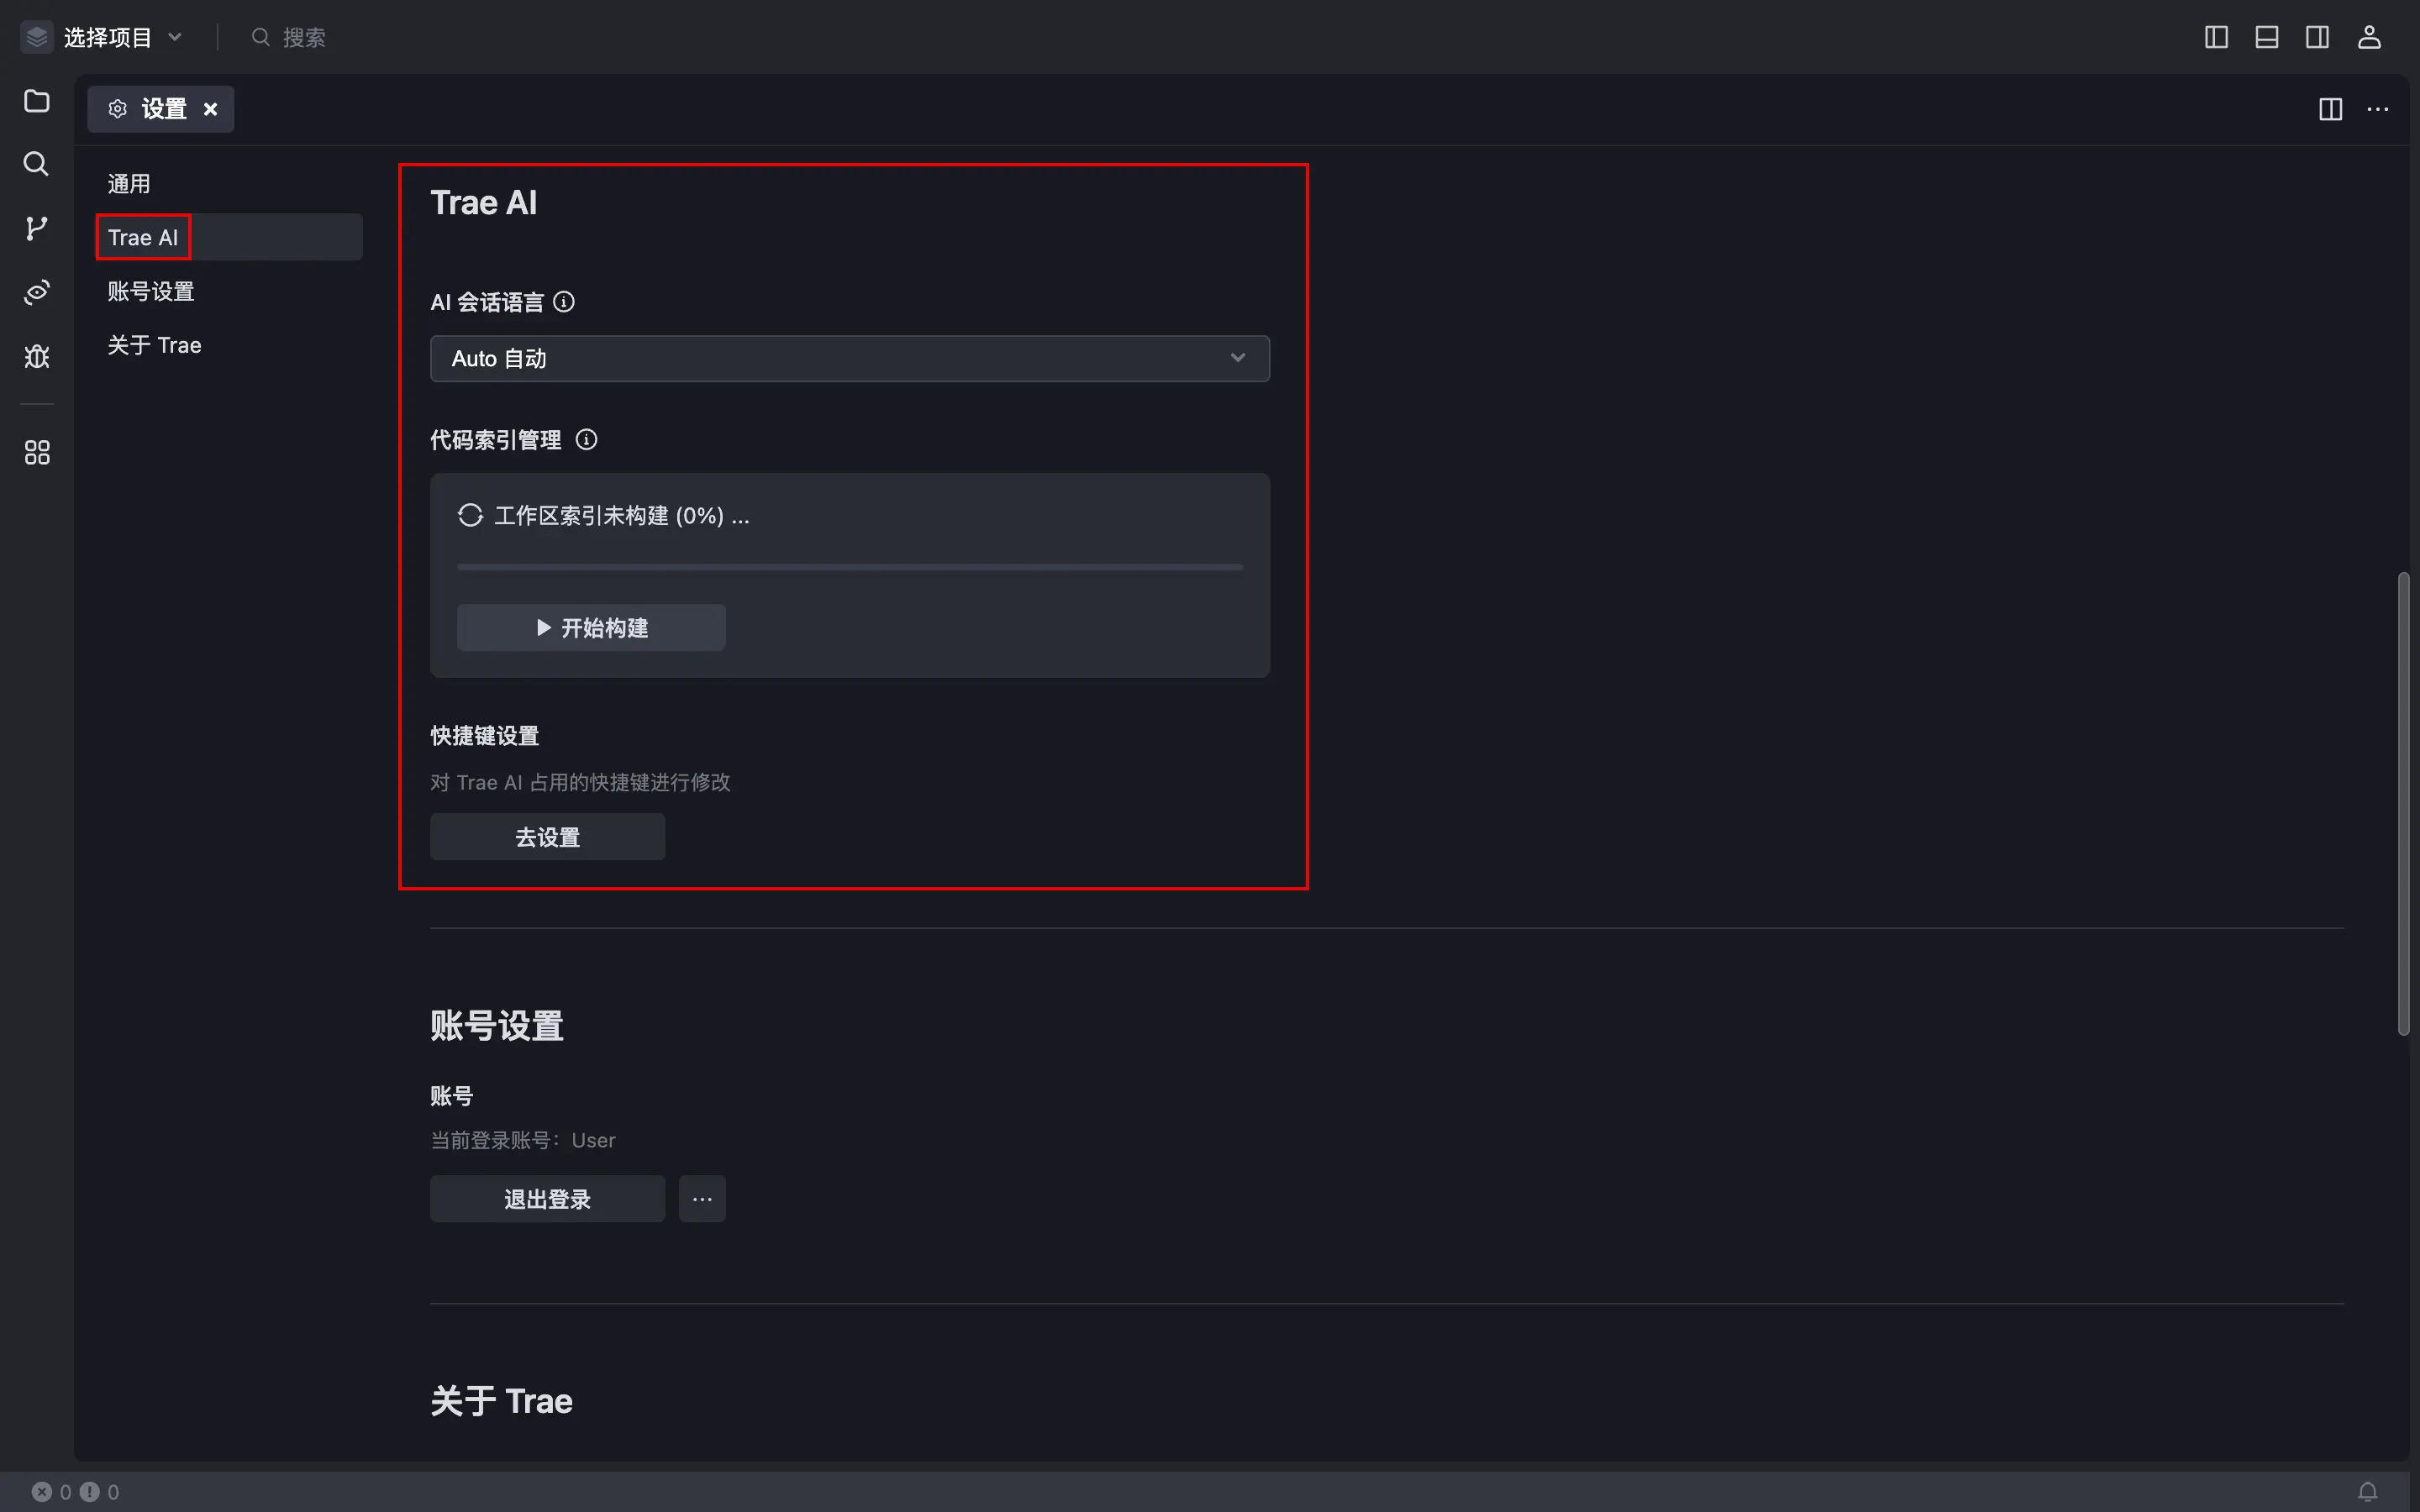Open the source control branch icon
2420x1512 pixels.
pos(37,228)
